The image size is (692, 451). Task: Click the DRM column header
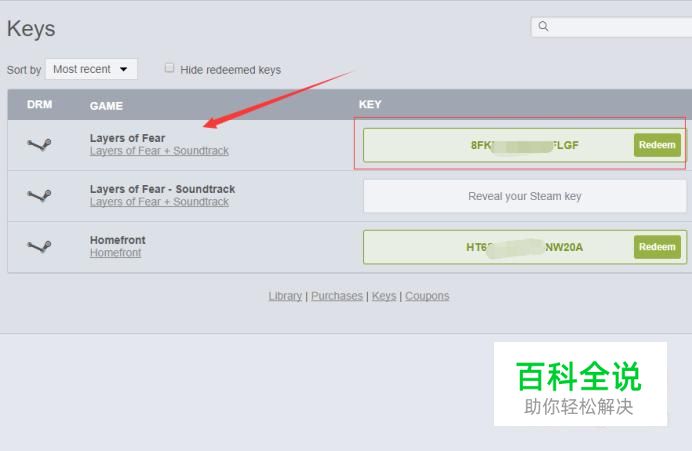tap(39, 105)
